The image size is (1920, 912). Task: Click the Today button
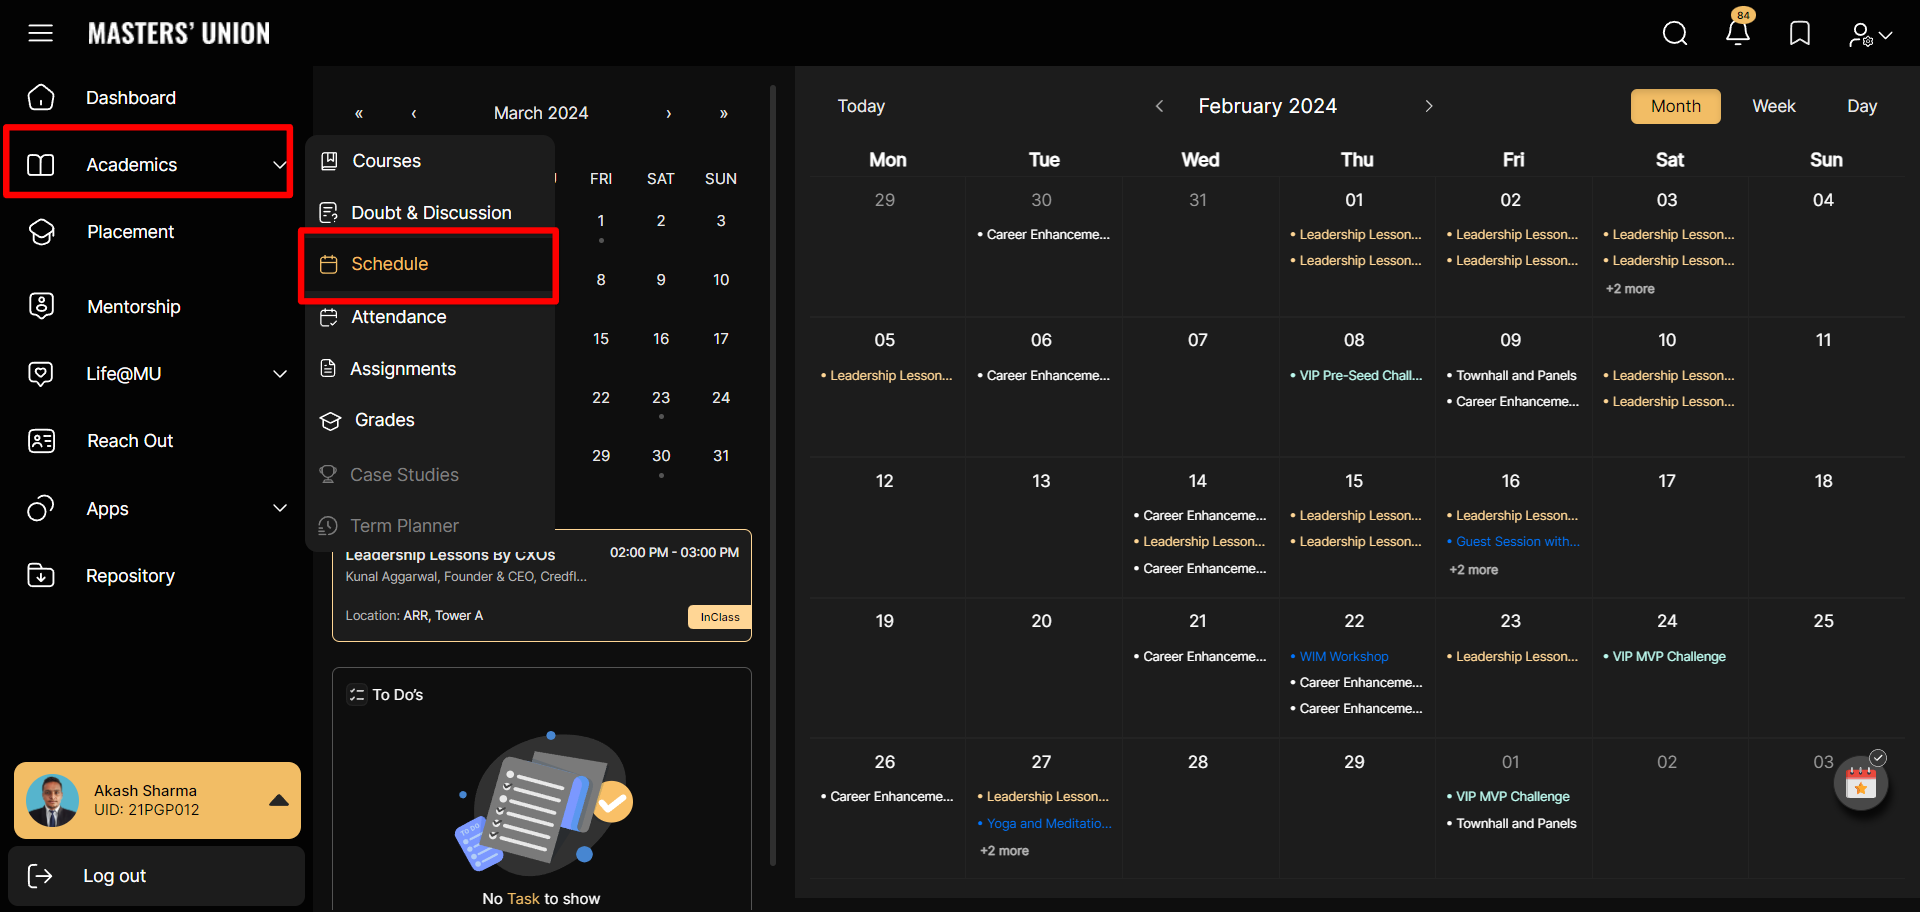[x=861, y=106]
